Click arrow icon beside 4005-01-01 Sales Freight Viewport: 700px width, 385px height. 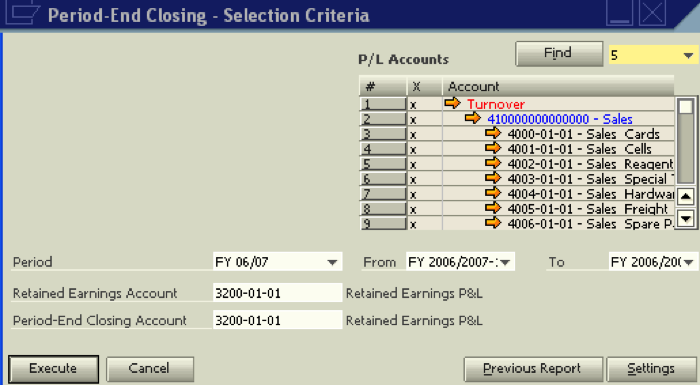(x=493, y=208)
